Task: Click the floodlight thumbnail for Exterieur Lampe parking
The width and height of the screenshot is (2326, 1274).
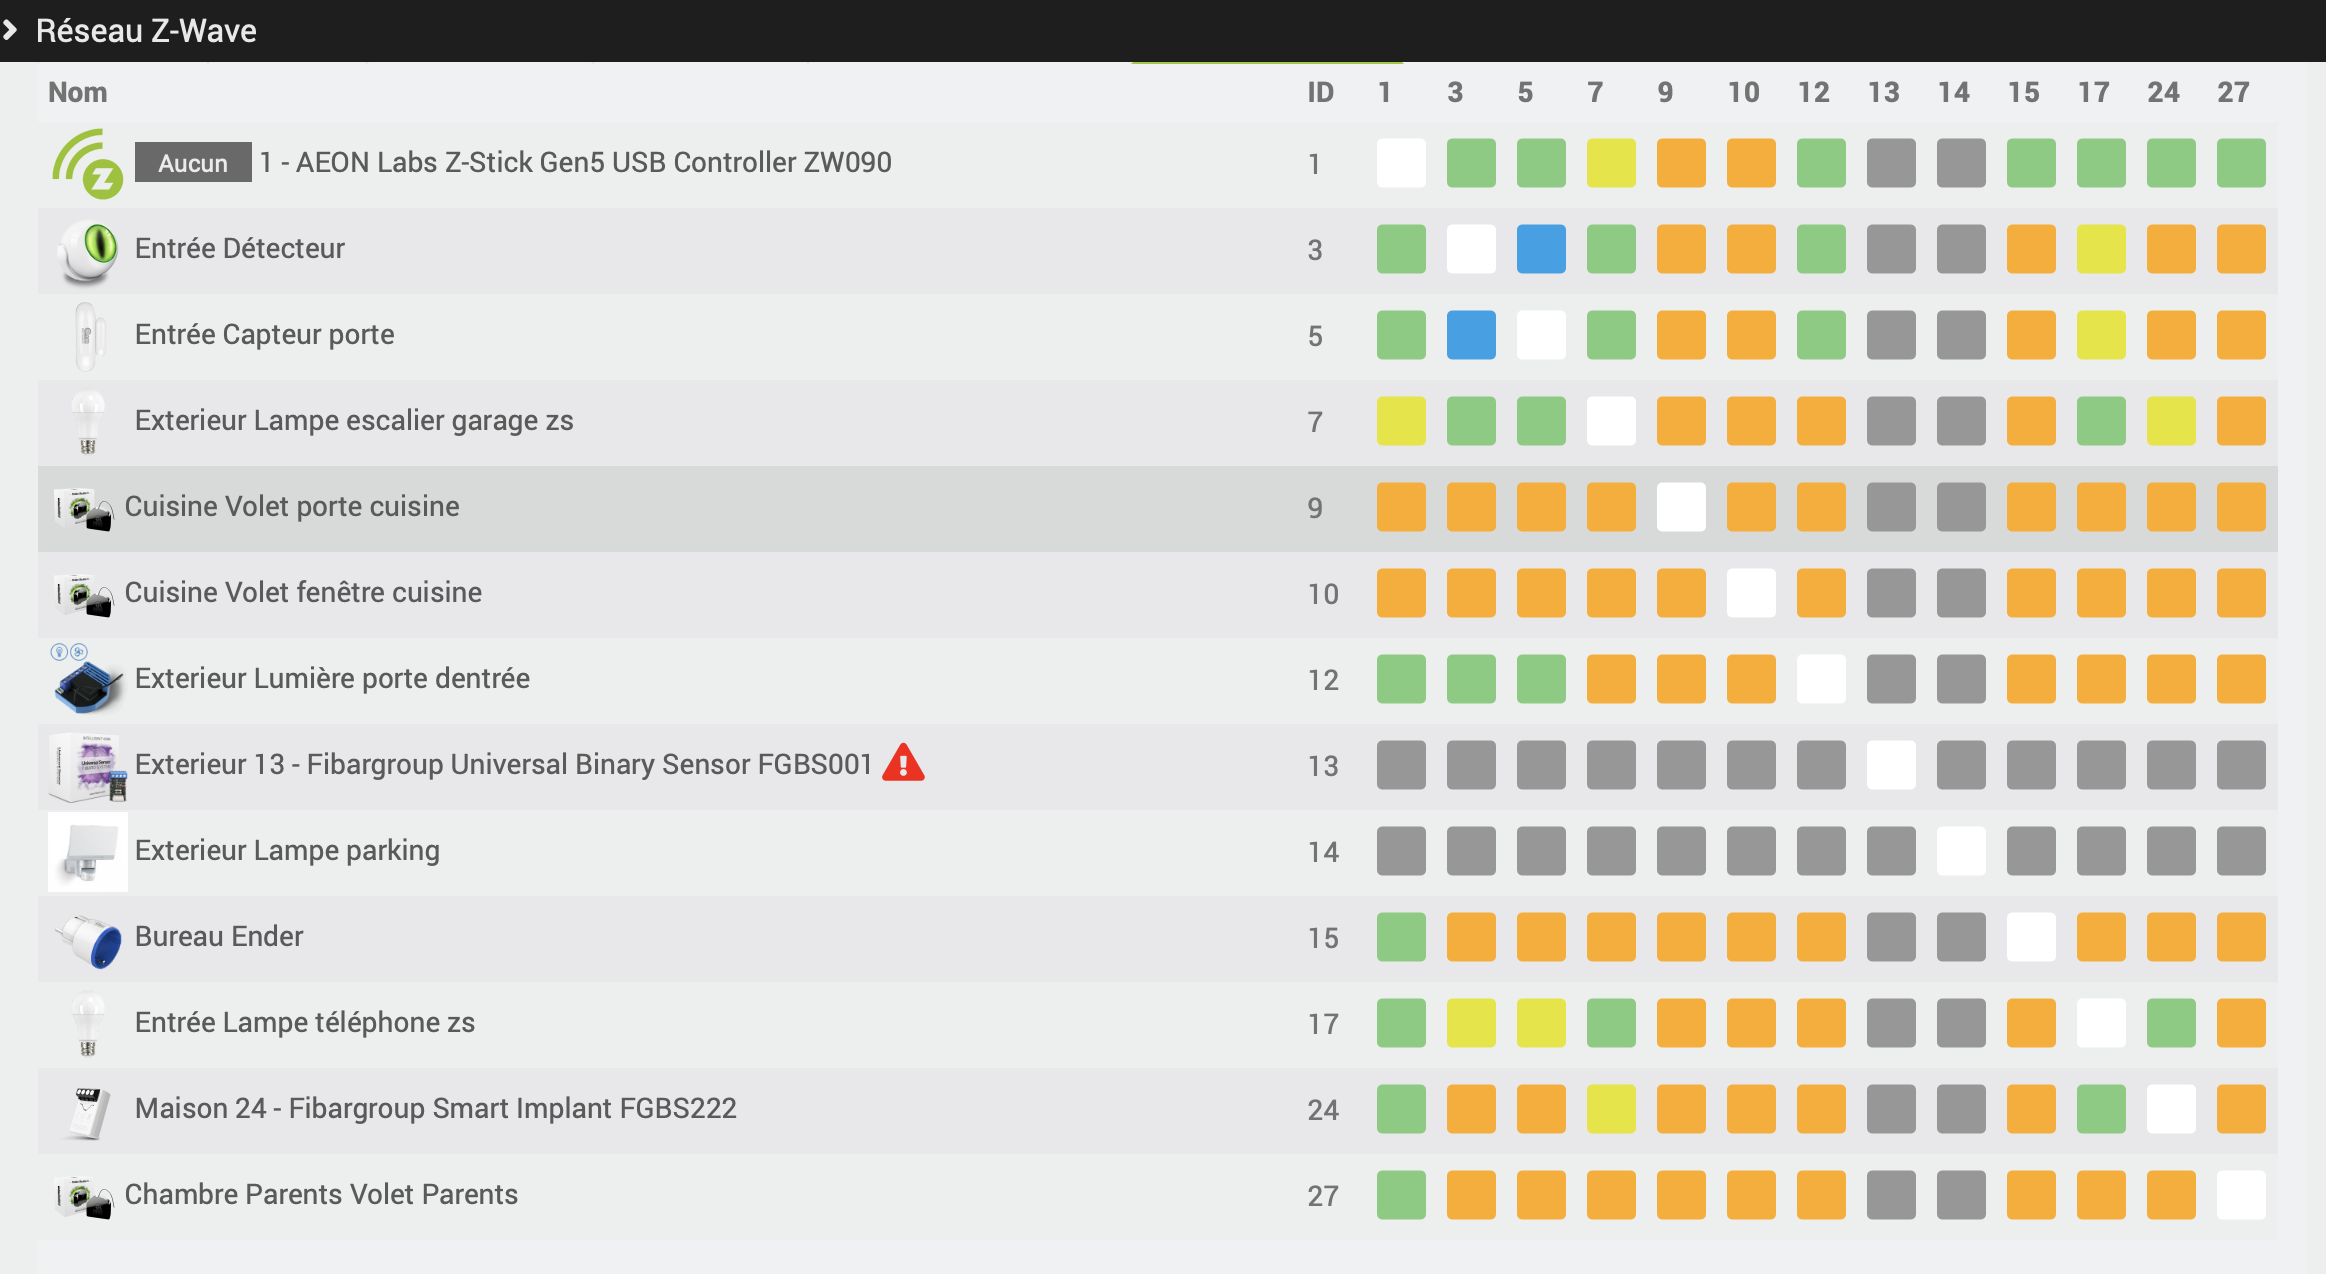Action: coord(87,852)
